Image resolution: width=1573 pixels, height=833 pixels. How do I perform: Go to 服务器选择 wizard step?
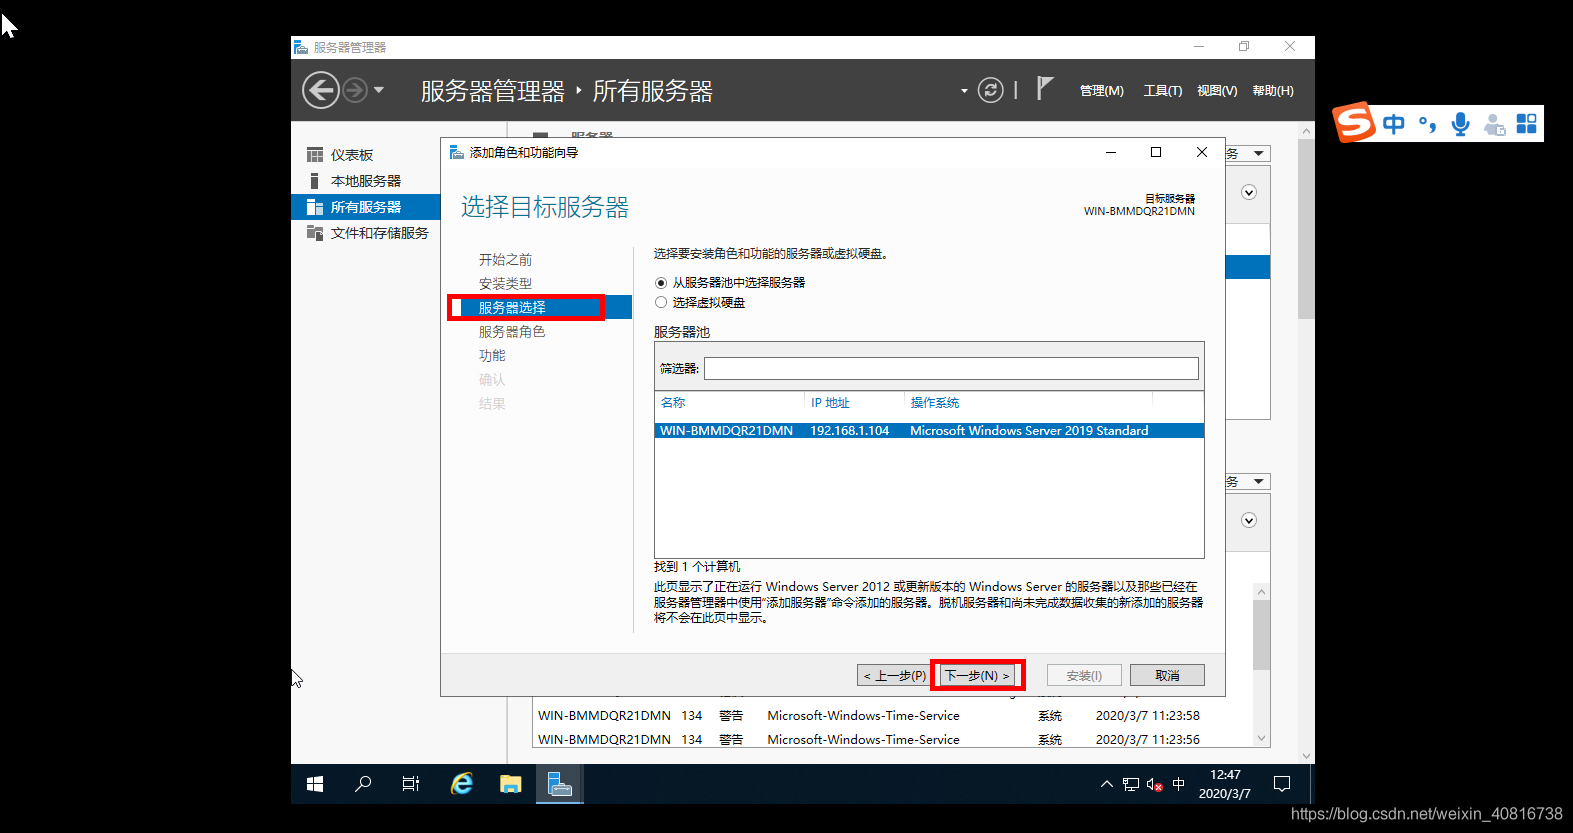click(x=512, y=308)
